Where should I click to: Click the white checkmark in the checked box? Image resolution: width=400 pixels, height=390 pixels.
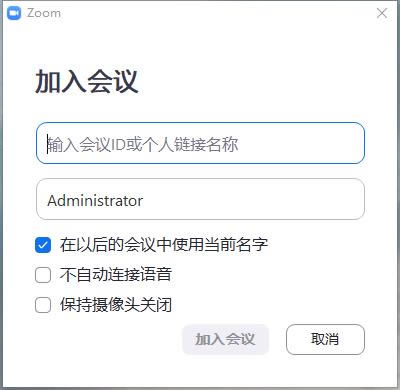click(x=43, y=245)
